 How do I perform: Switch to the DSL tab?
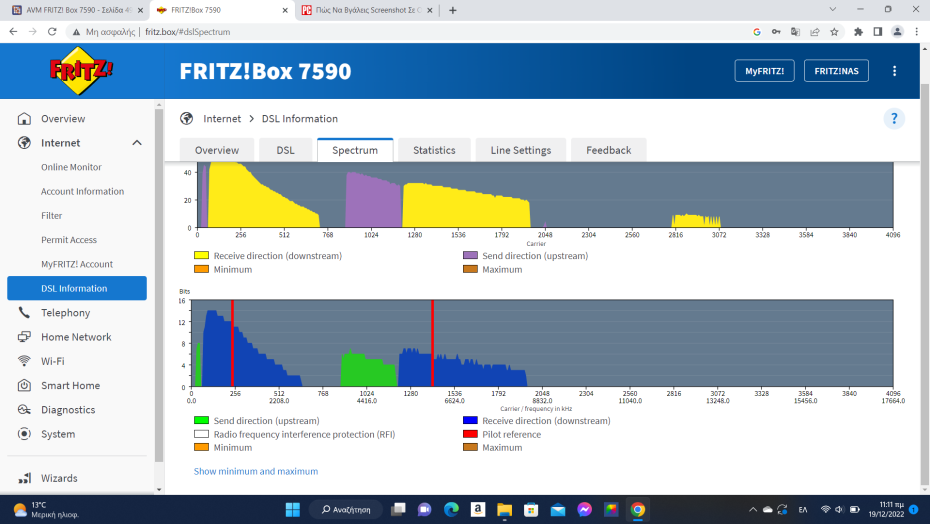click(x=285, y=150)
